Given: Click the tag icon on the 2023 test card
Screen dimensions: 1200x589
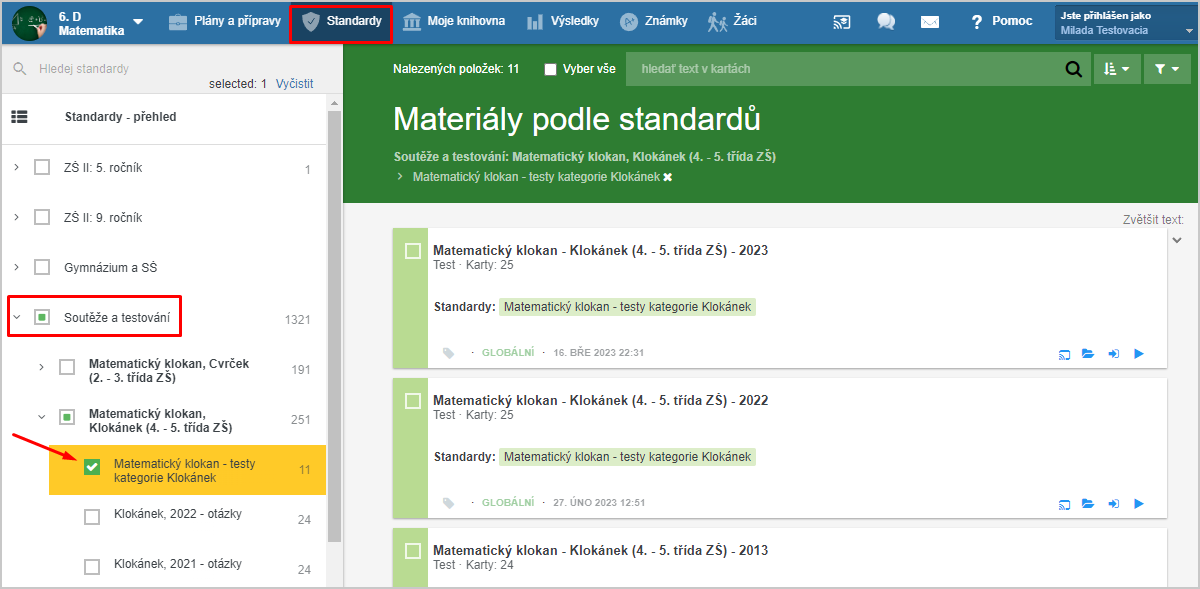Looking at the screenshot, I should [x=449, y=353].
